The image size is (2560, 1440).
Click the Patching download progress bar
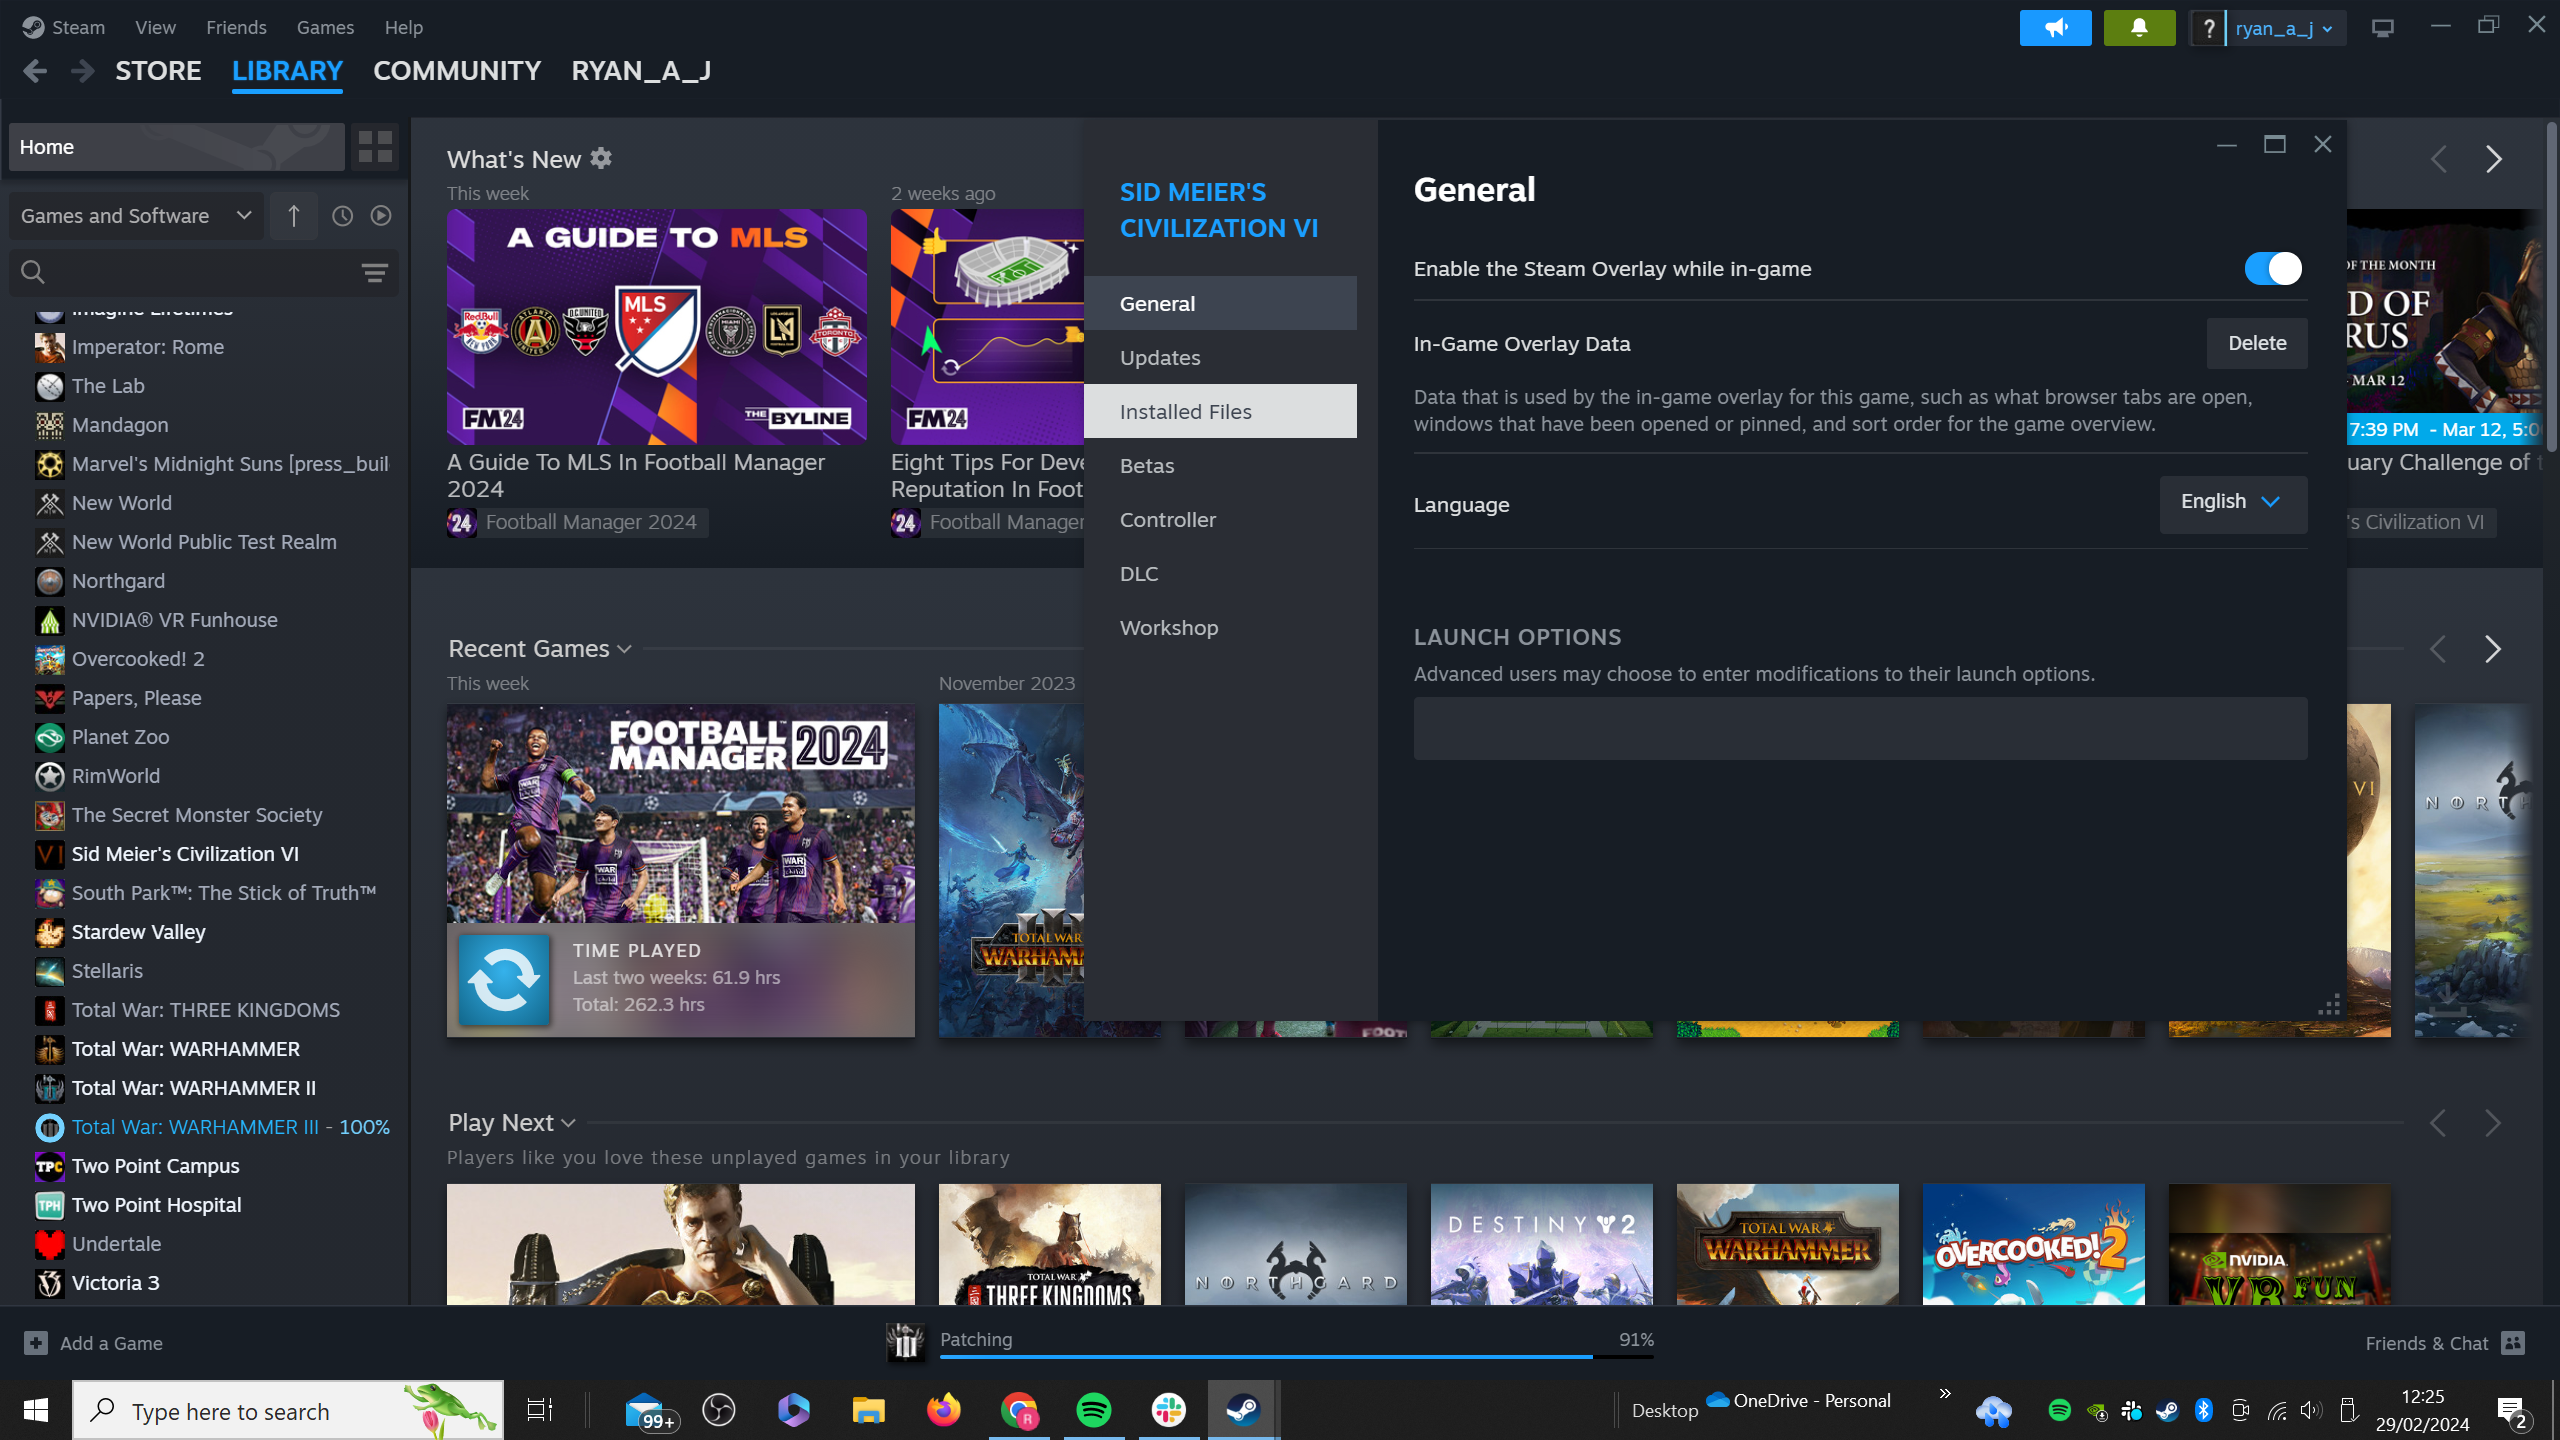(x=1297, y=1356)
